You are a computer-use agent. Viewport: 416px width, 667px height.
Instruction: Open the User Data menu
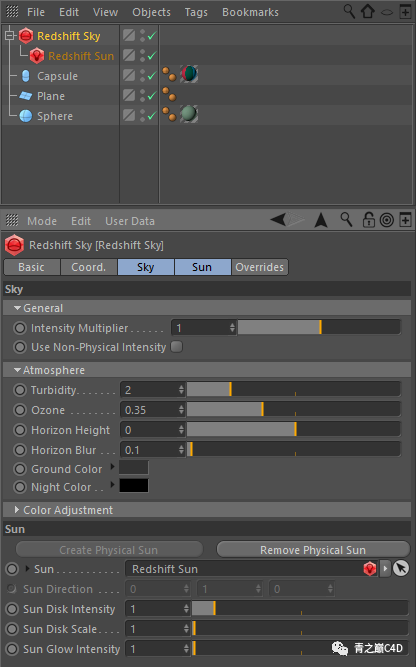130,221
